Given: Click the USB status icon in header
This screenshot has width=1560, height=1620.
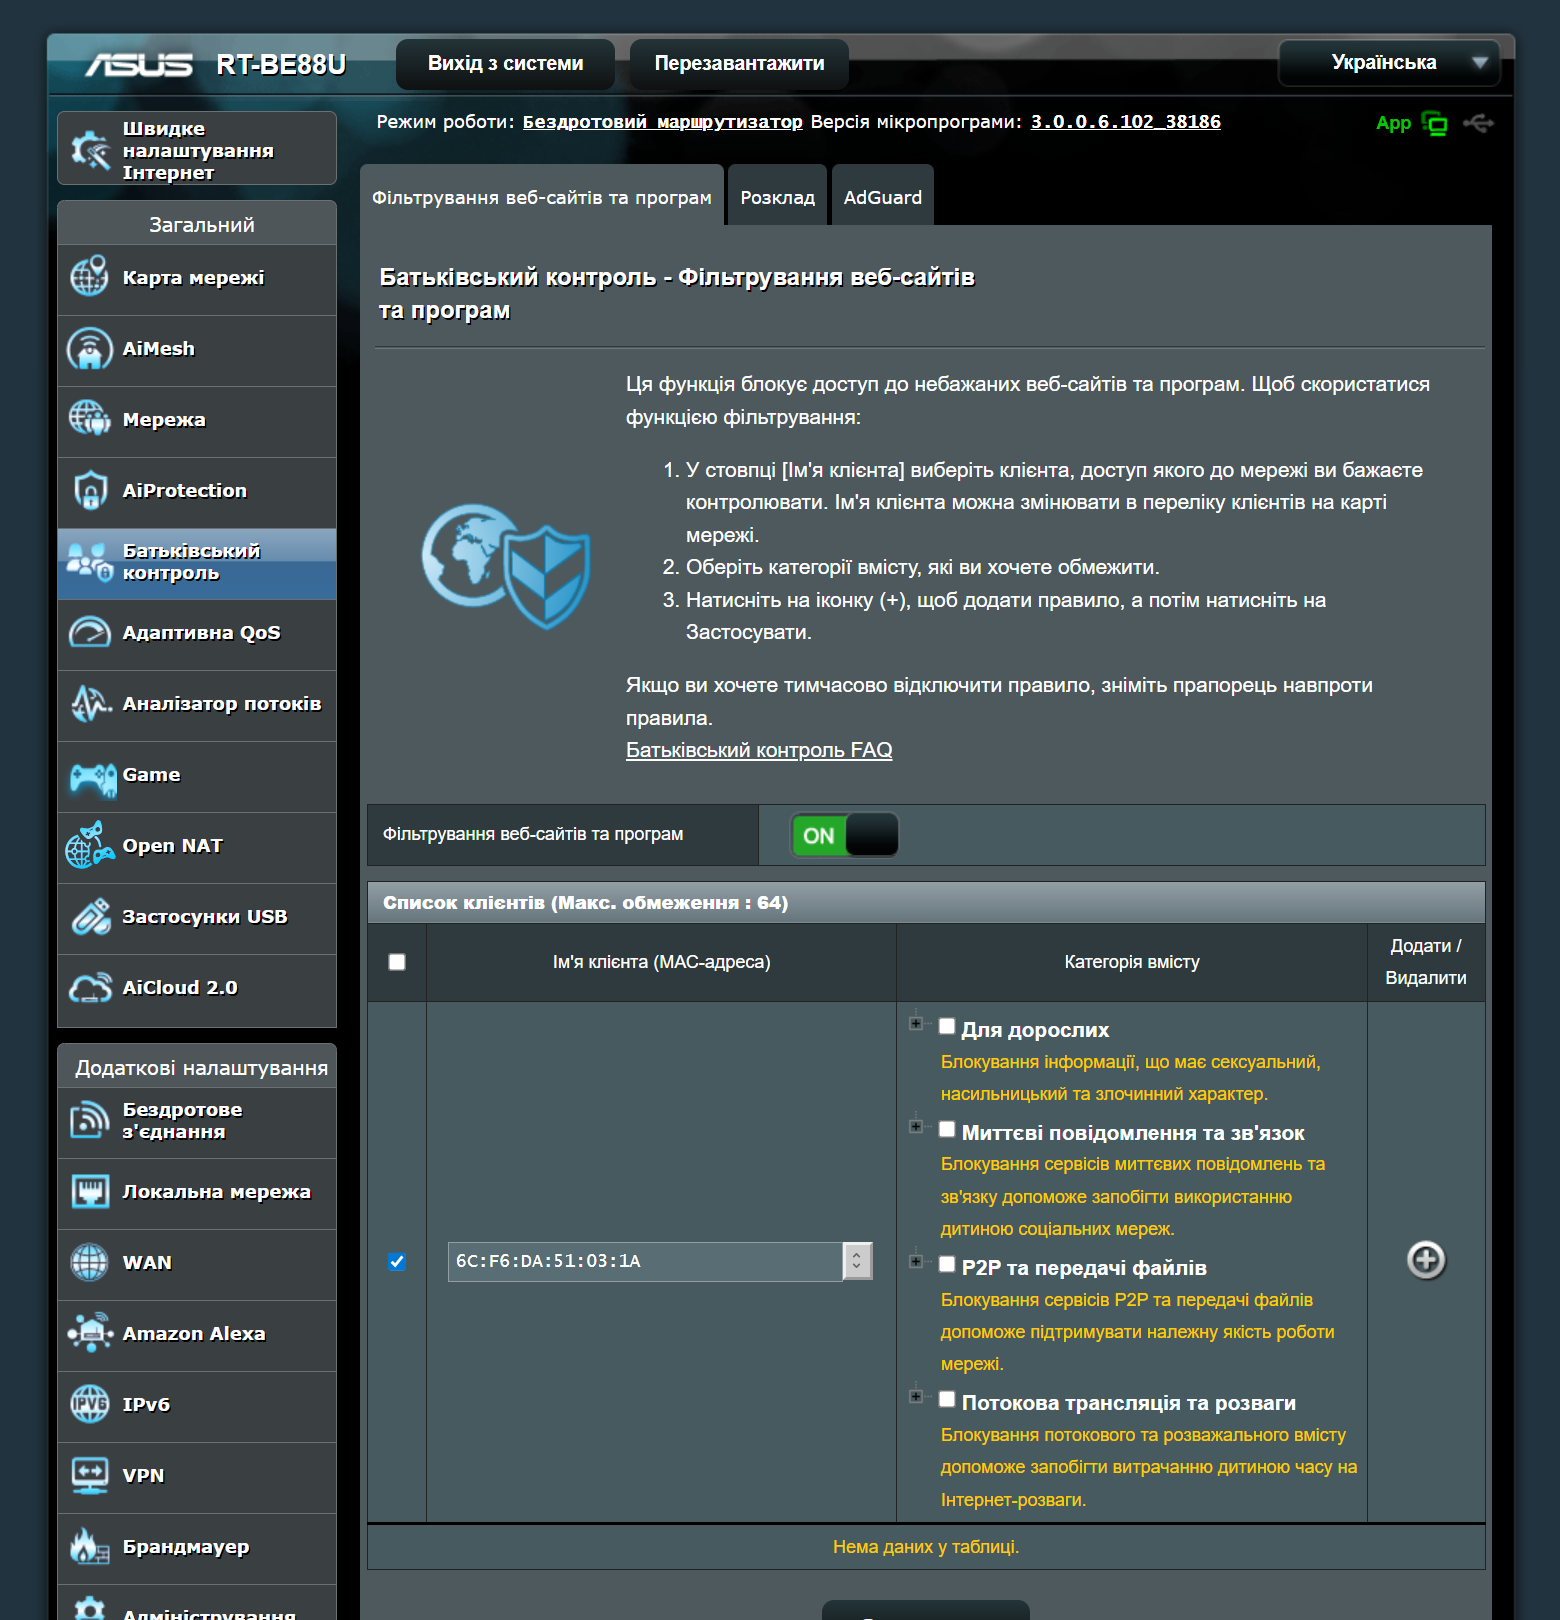Looking at the screenshot, I should 1478,123.
